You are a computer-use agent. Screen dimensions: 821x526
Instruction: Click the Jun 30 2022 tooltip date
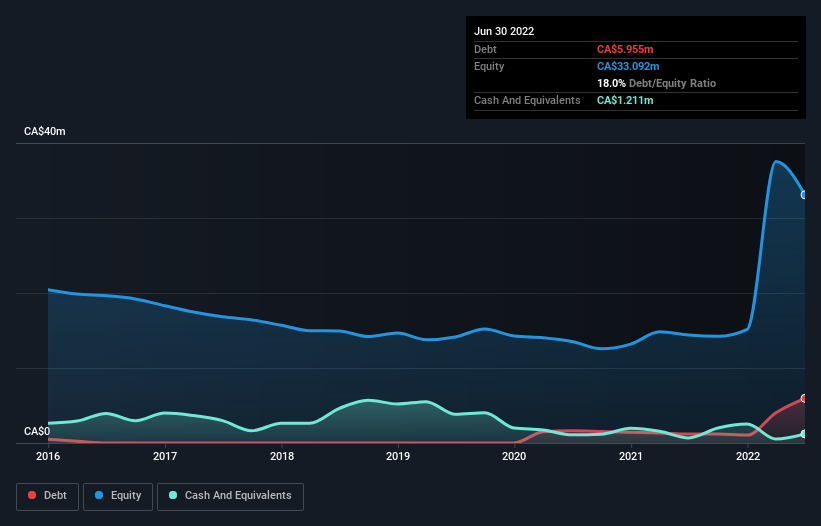coord(504,31)
